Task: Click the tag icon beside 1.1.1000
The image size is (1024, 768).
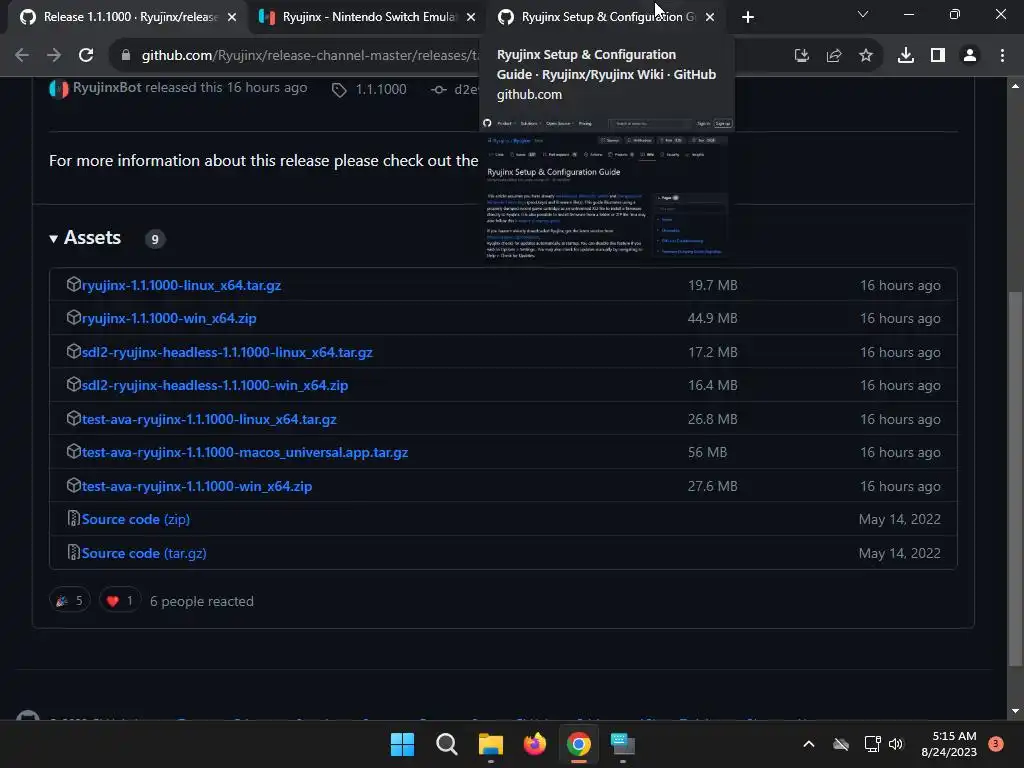Action: (339, 90)
